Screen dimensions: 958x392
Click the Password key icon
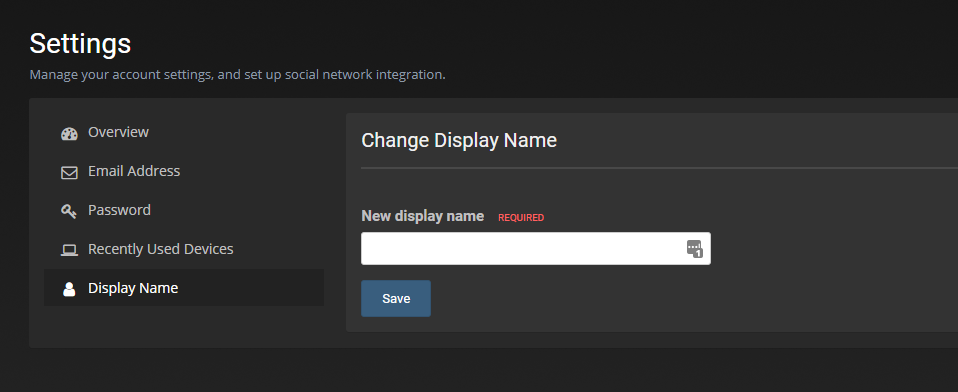coord(69,211)
